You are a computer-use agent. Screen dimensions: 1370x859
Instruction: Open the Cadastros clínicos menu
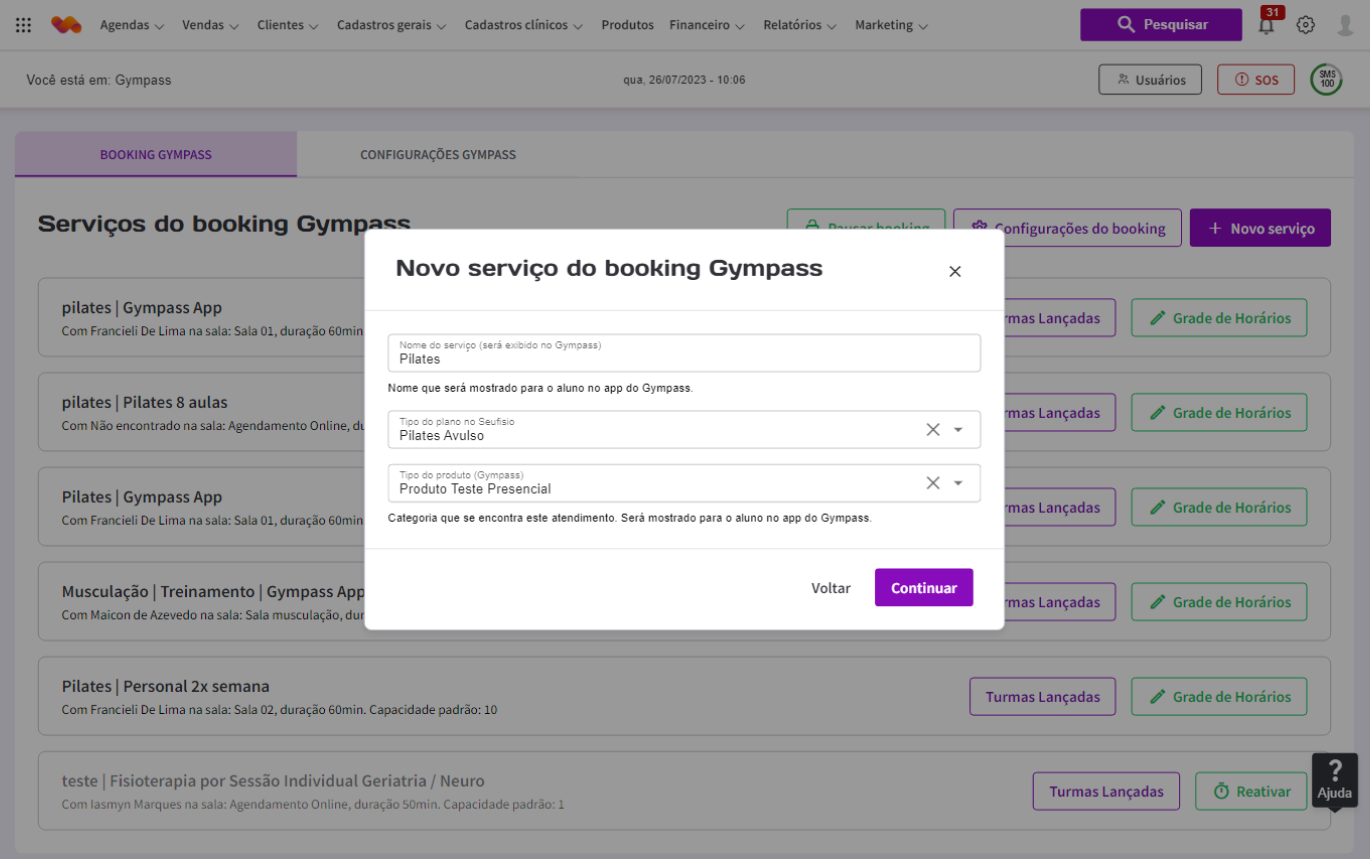[x=524, y=25]
